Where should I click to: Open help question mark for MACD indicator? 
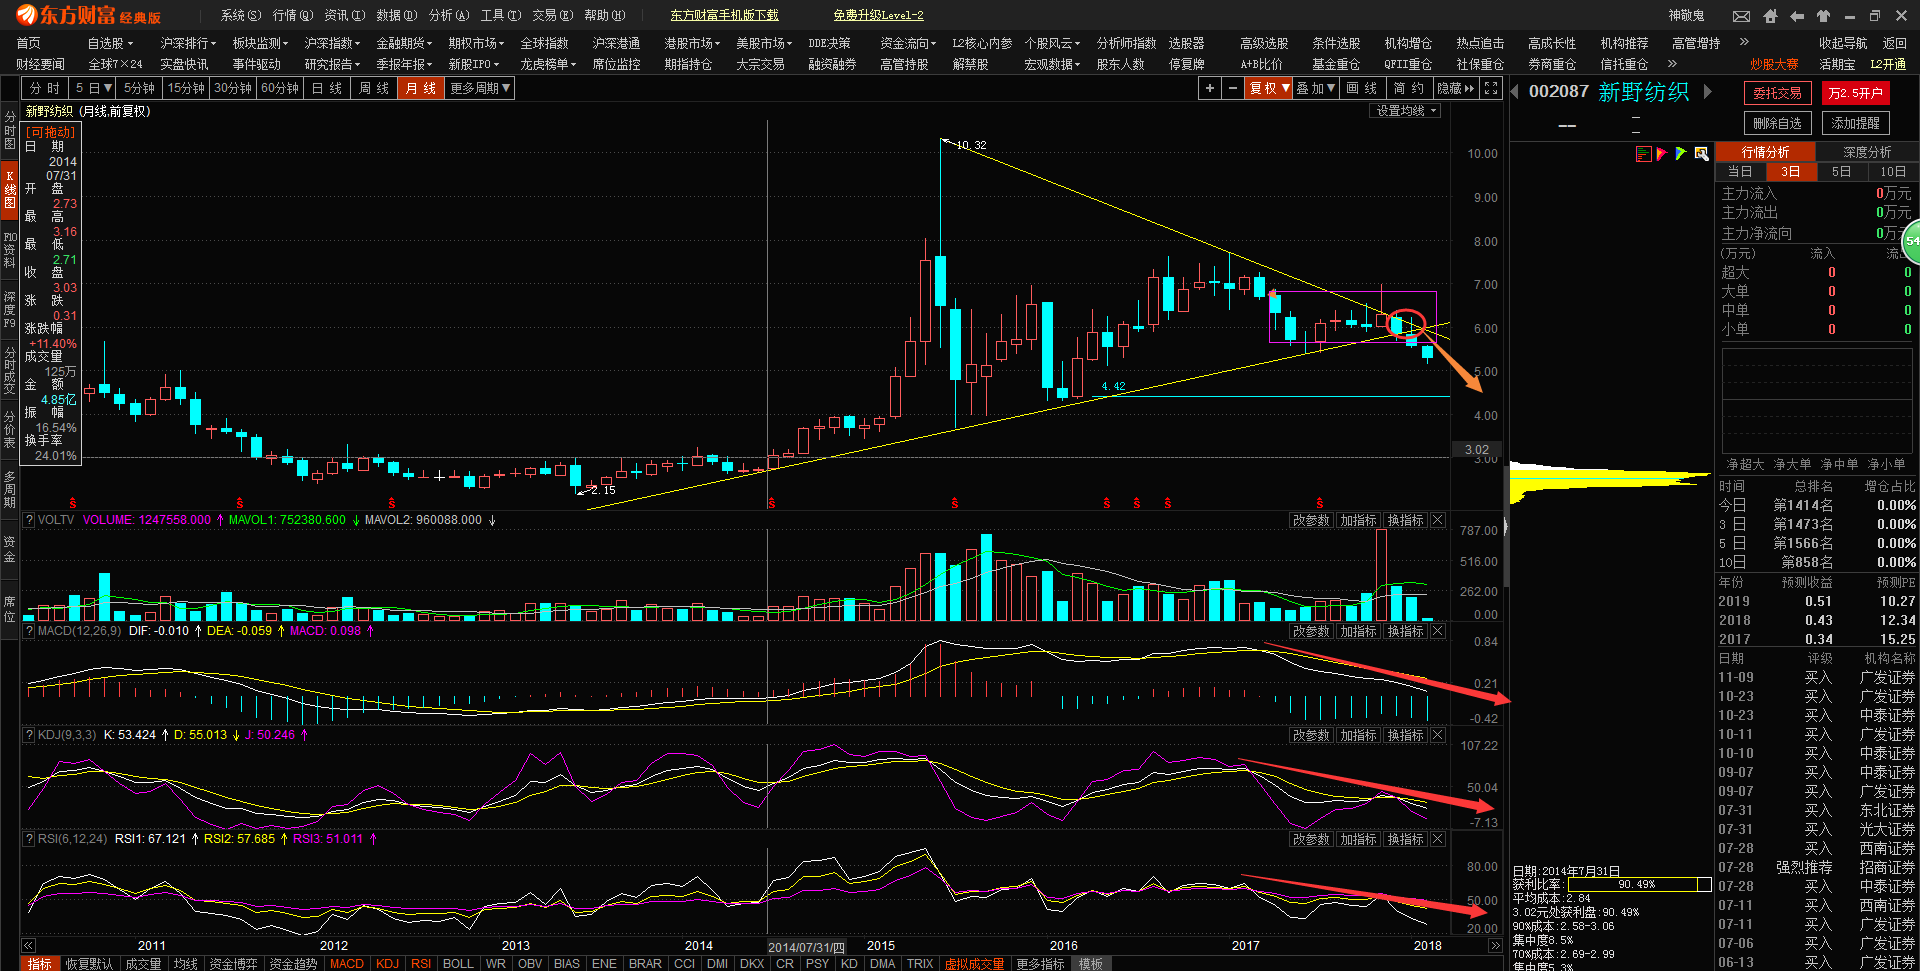tap(29, 631)
